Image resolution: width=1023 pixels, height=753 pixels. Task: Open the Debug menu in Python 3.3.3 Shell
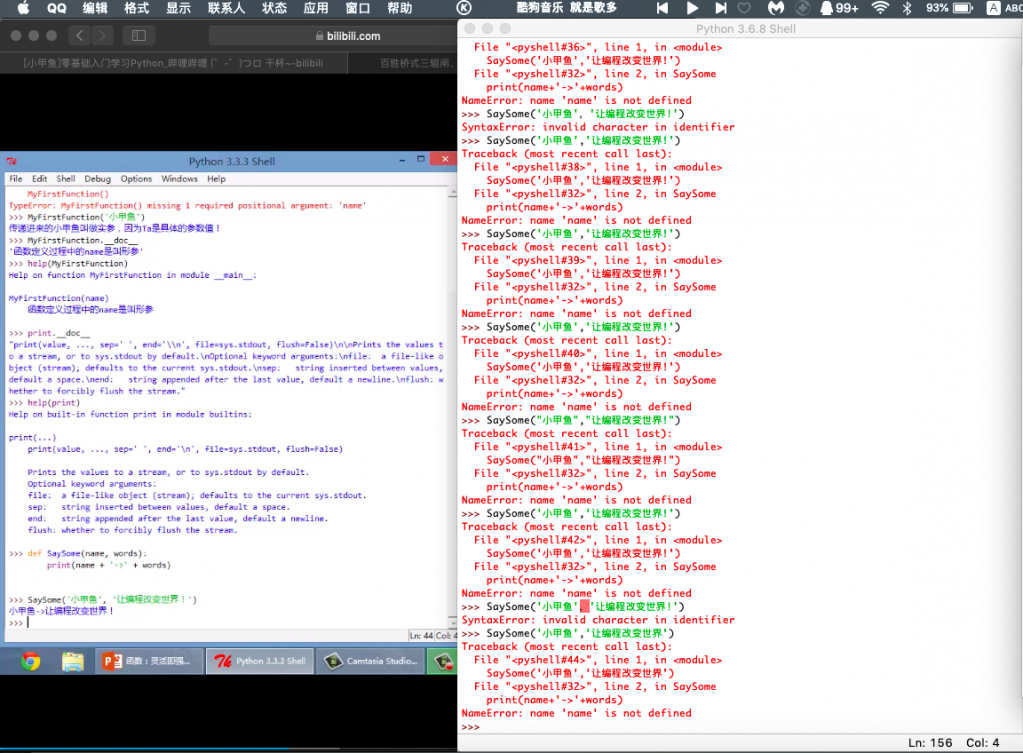[x=98, y=179]
